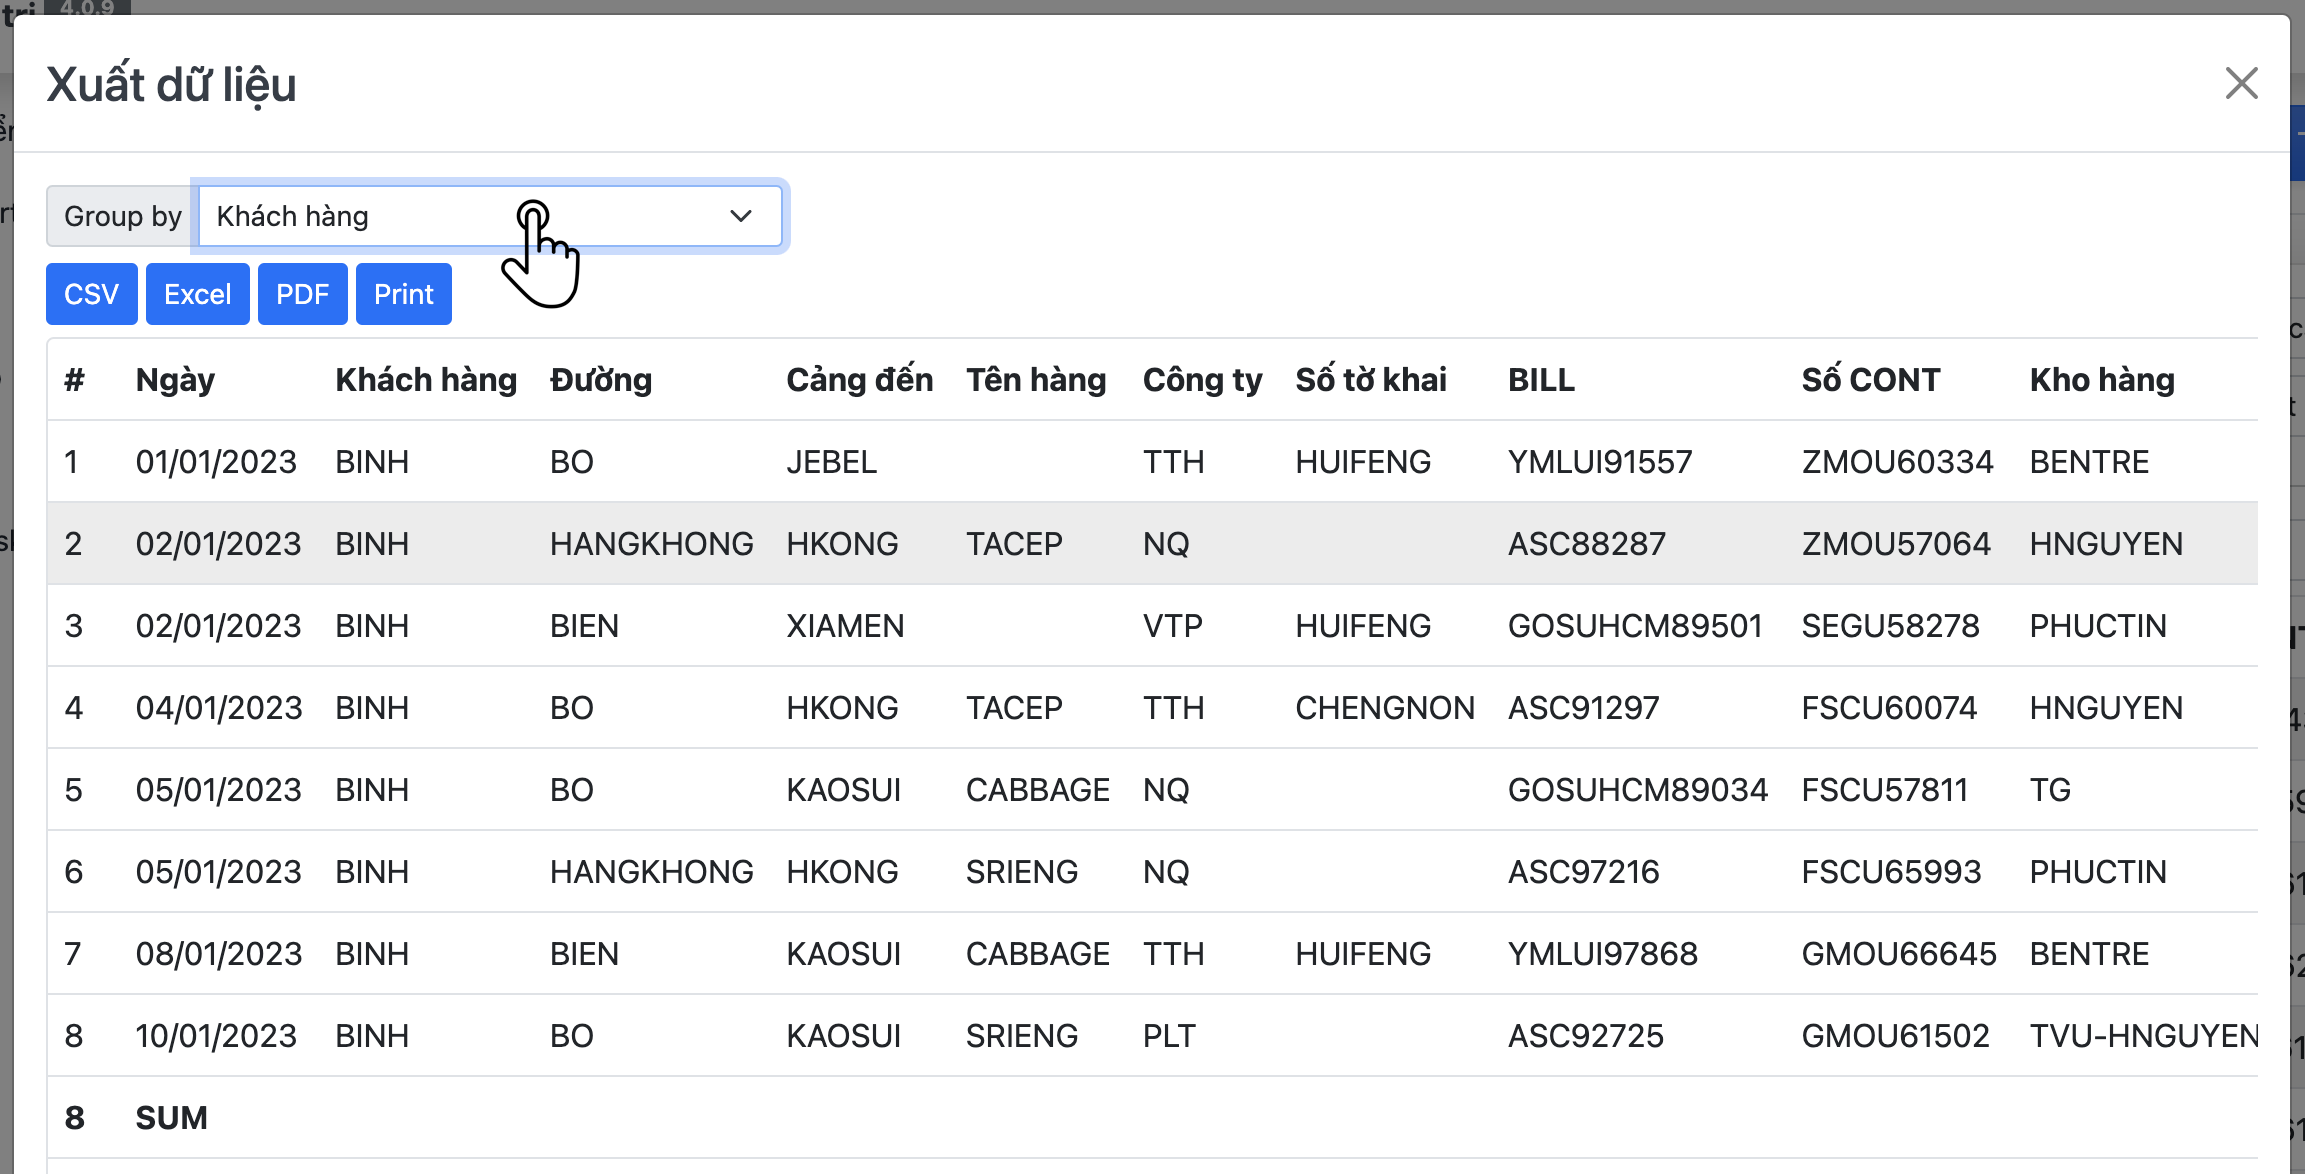
Task: Export data as PDF
Action: click(x=302, y=294)
